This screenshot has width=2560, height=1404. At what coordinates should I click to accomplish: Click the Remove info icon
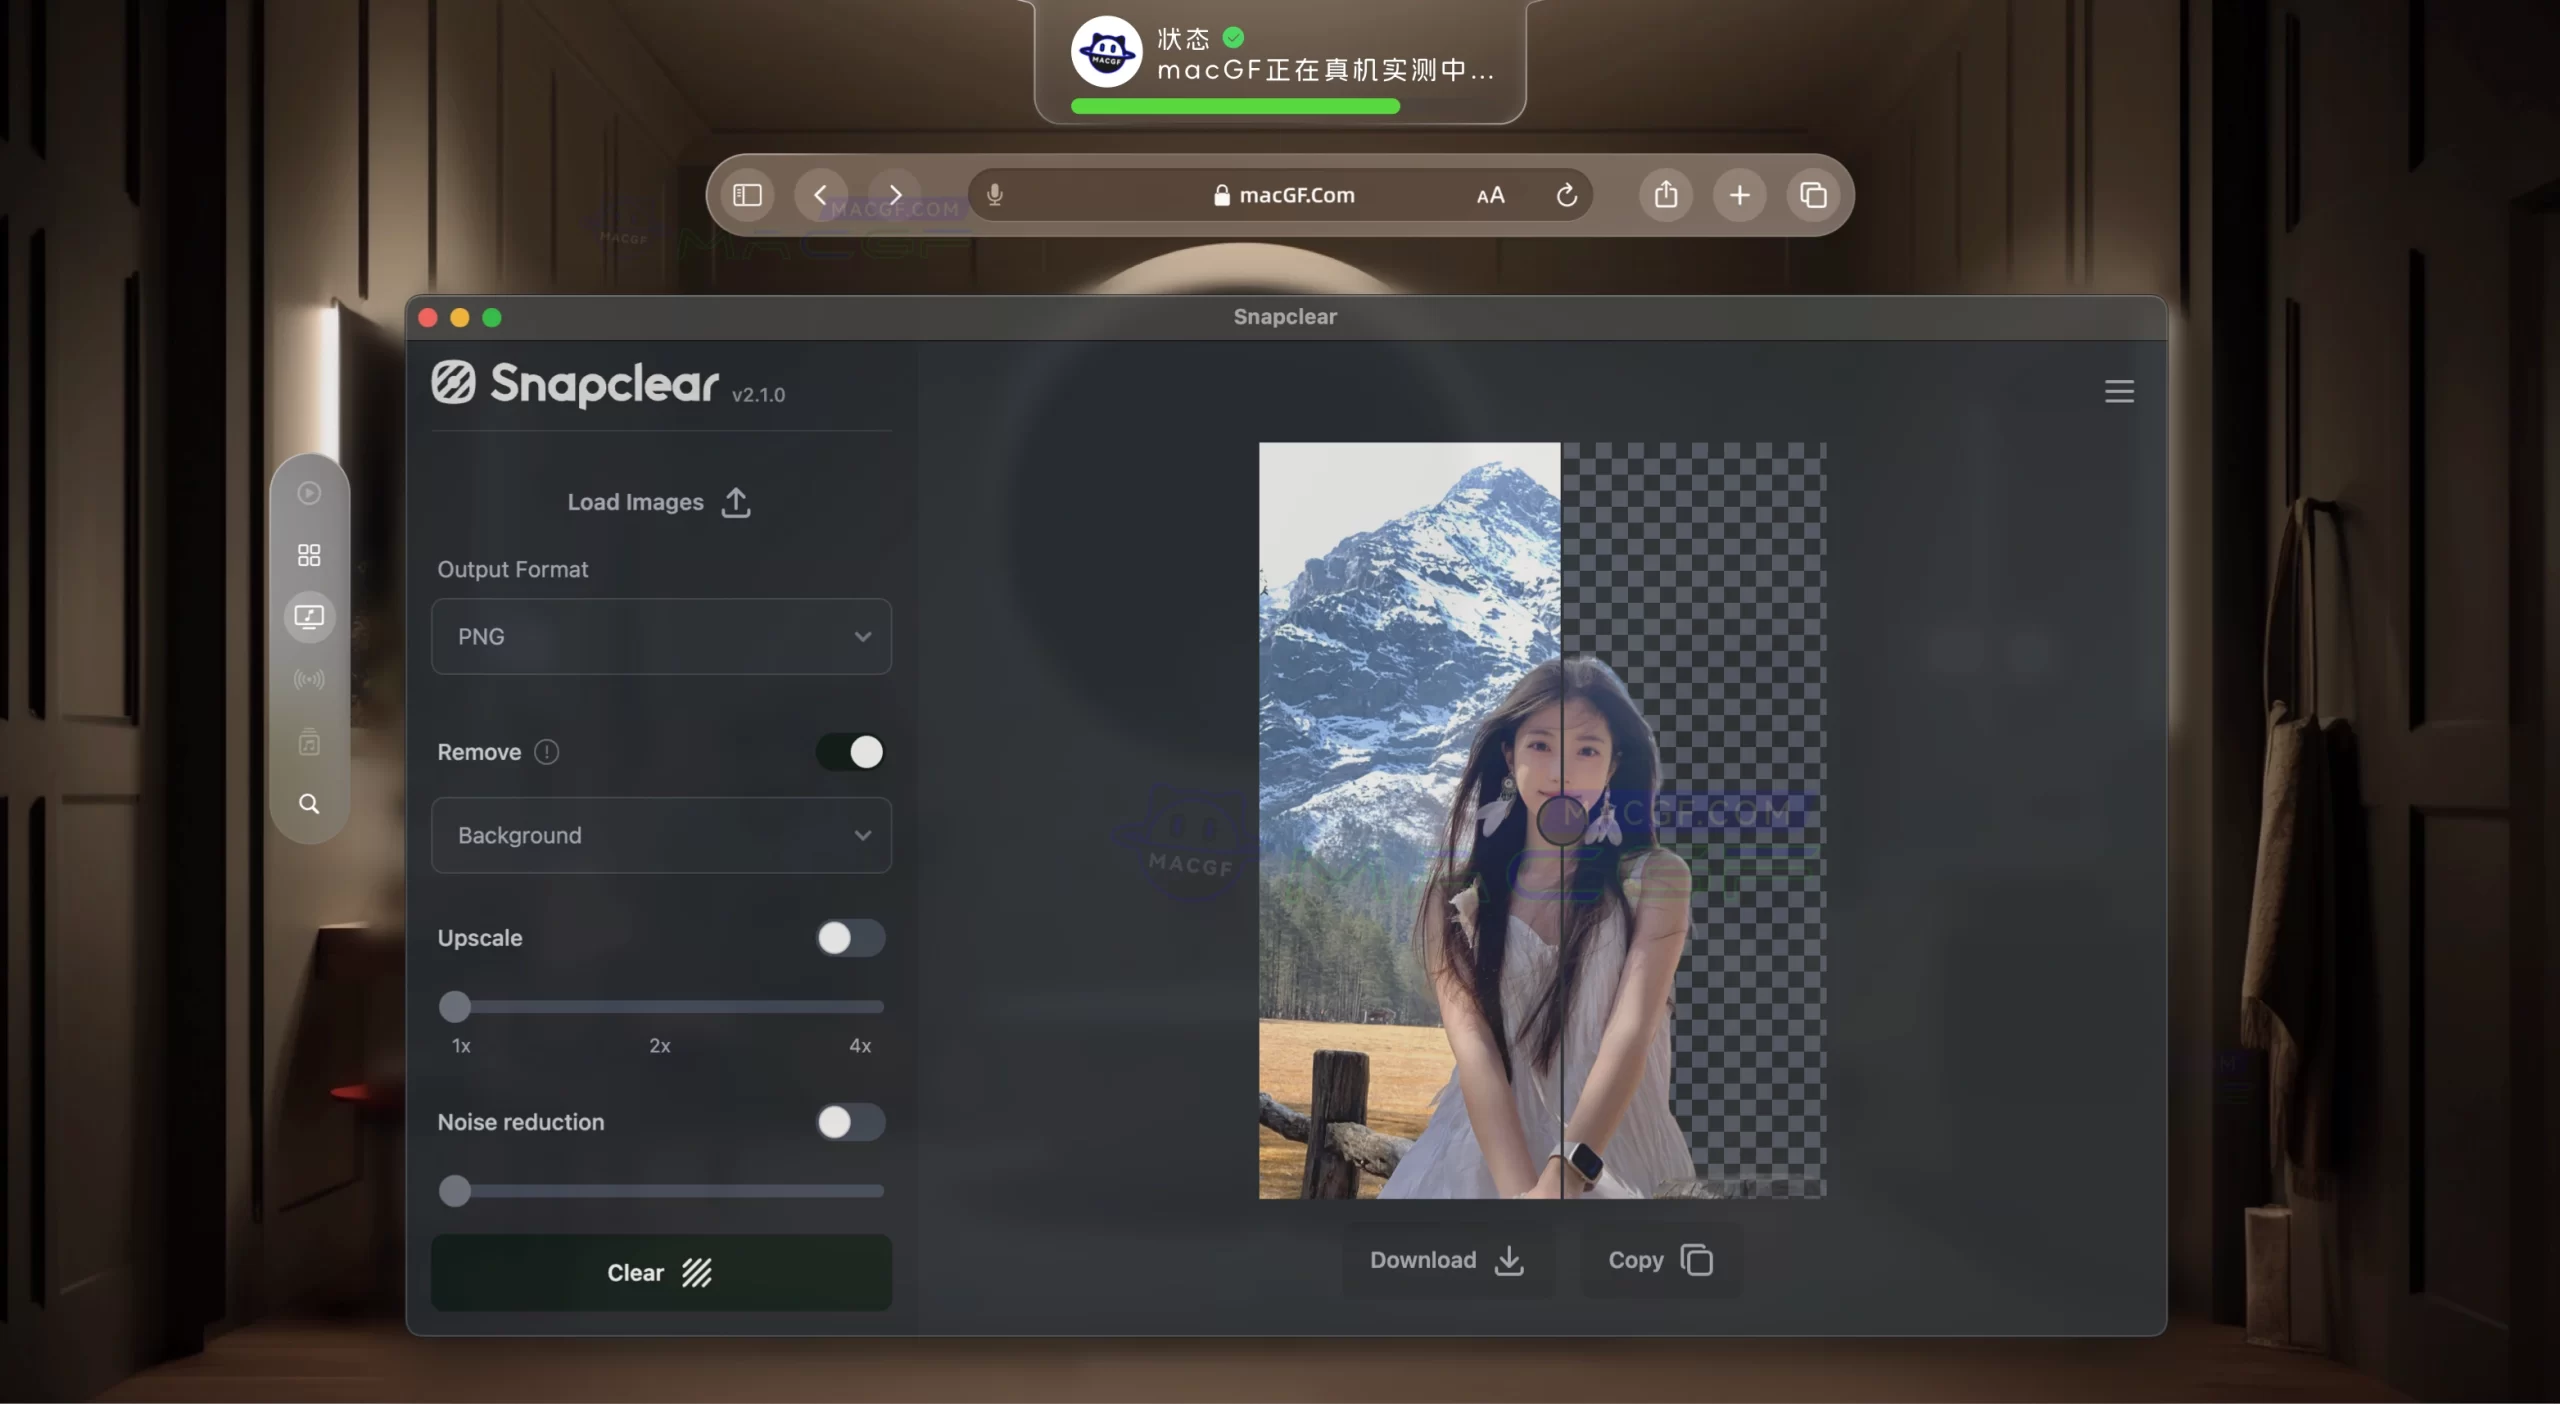(x=547, y=752)
